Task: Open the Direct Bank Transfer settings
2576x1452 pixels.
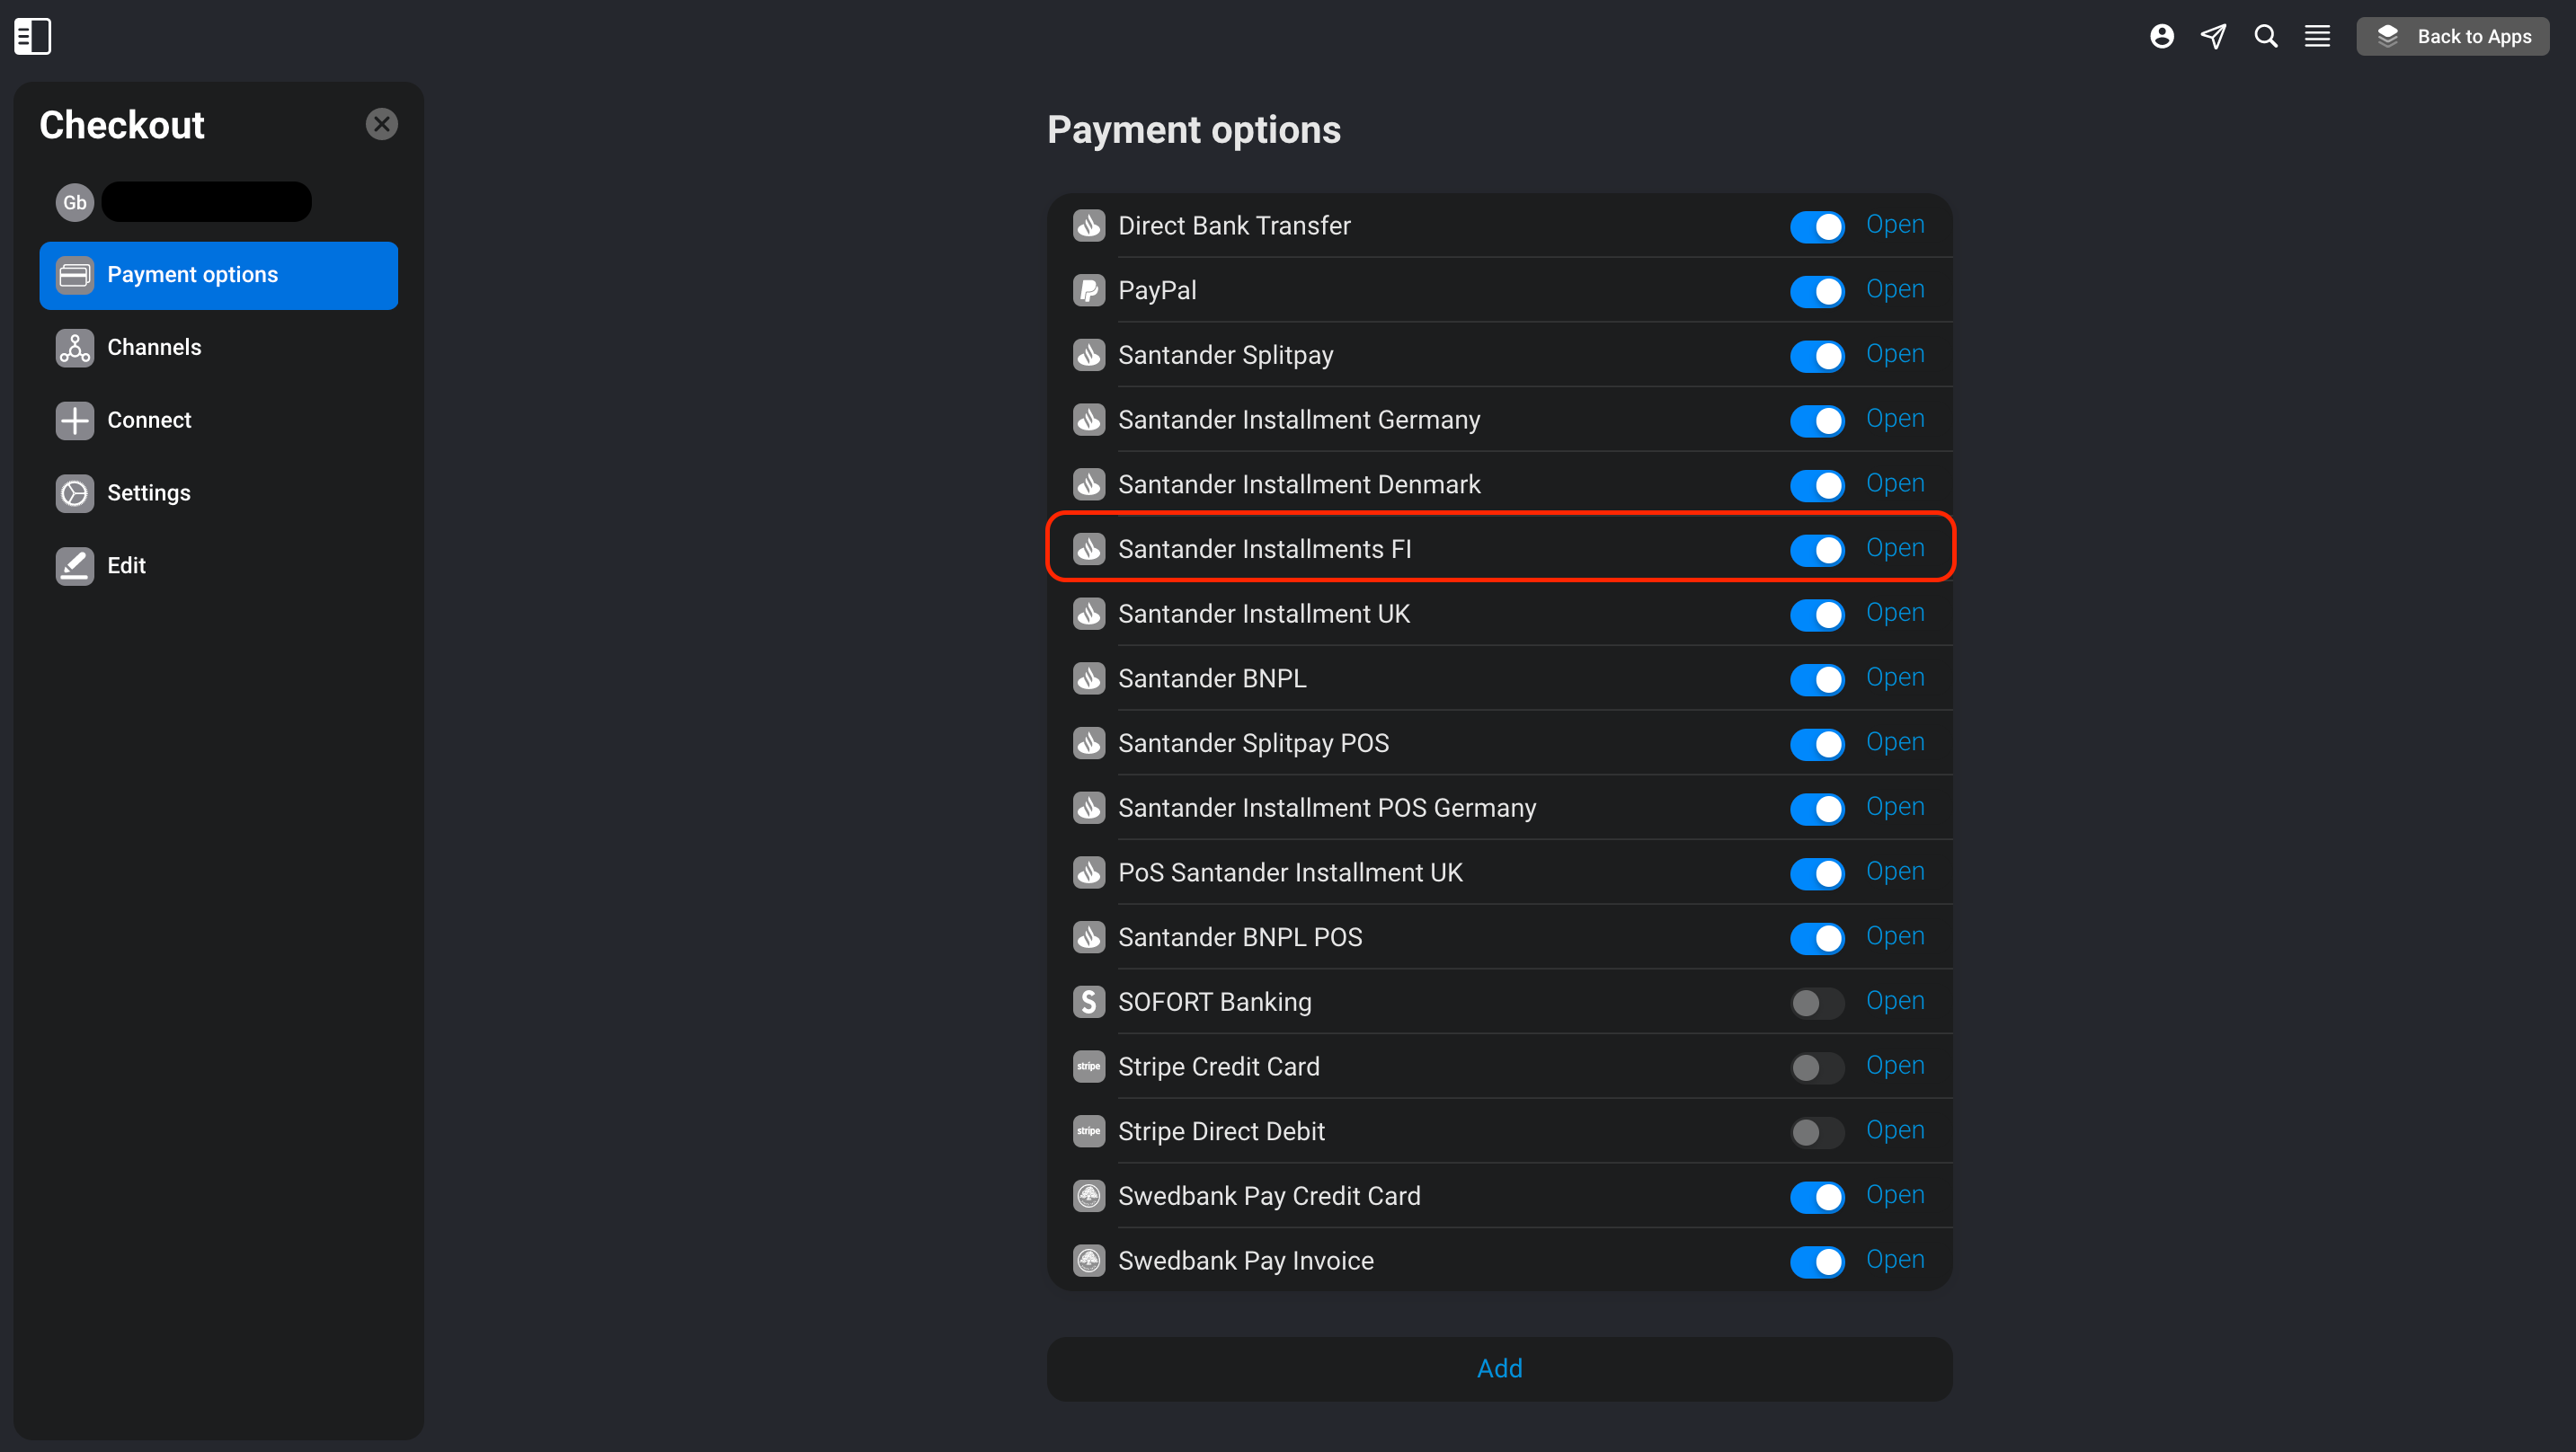Action: click(x=1895, y=225)
